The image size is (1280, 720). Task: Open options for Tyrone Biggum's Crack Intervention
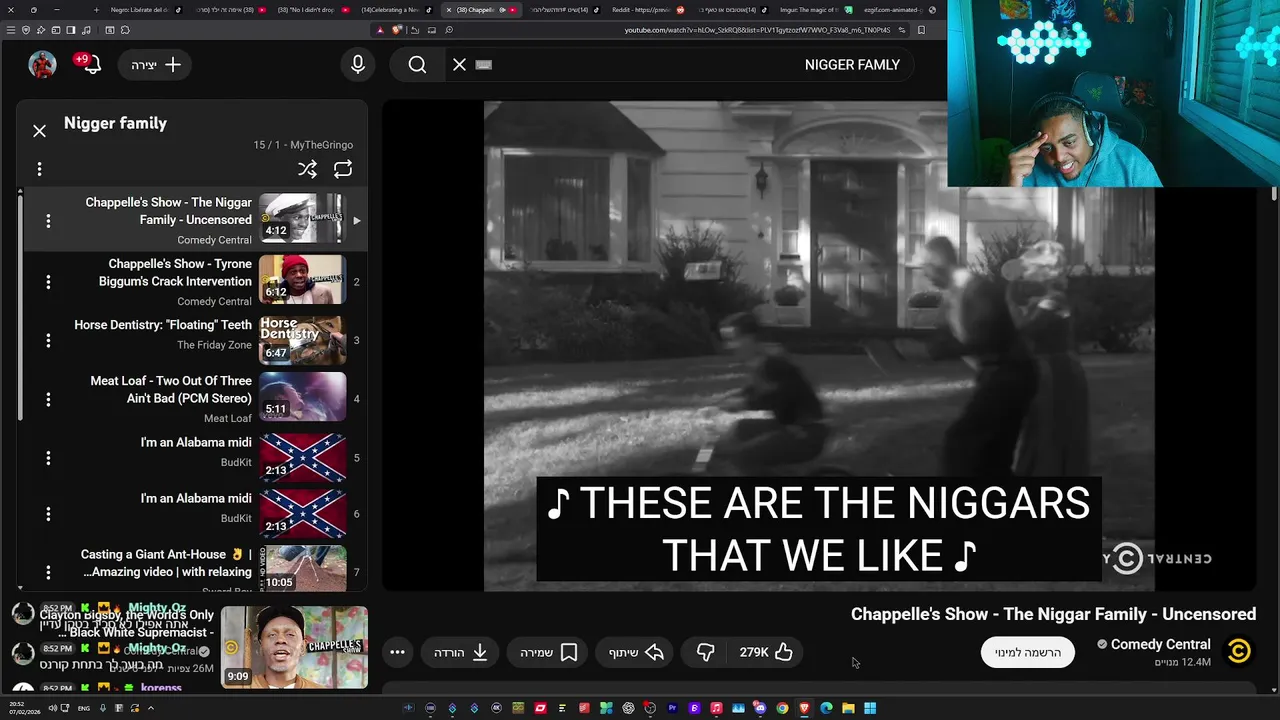point(48,282)
